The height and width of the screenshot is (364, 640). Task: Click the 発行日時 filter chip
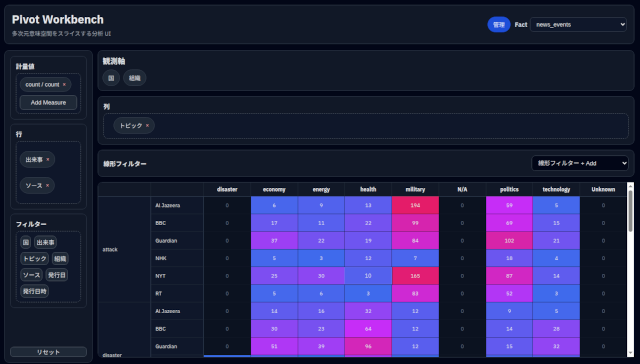click(34, 291)
